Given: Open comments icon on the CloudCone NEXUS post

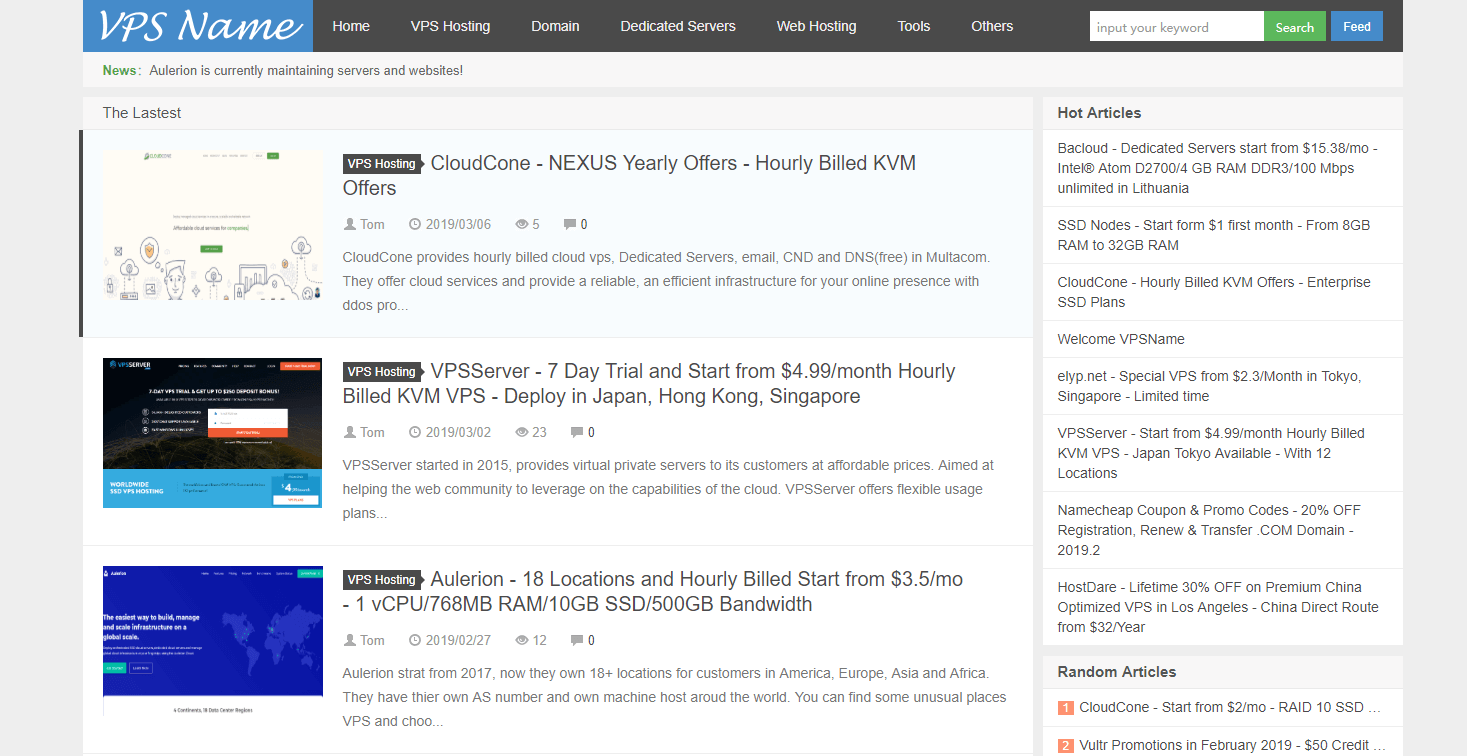Looking at the screenshot, I should tap(569, 224).
